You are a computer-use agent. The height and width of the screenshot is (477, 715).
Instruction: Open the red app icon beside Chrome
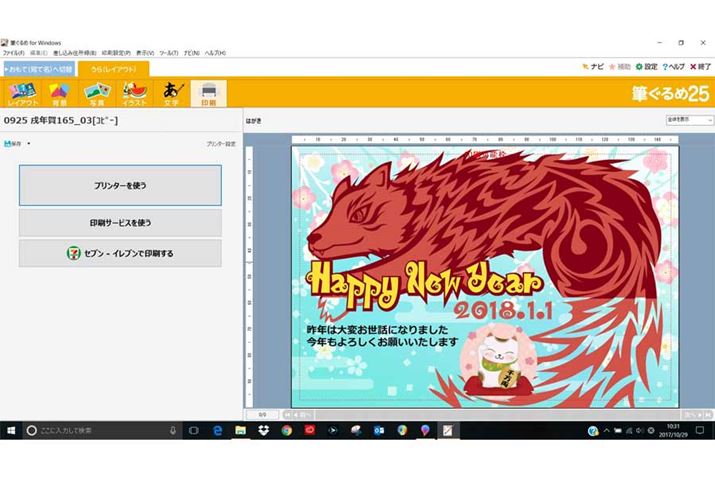point(310,430)
